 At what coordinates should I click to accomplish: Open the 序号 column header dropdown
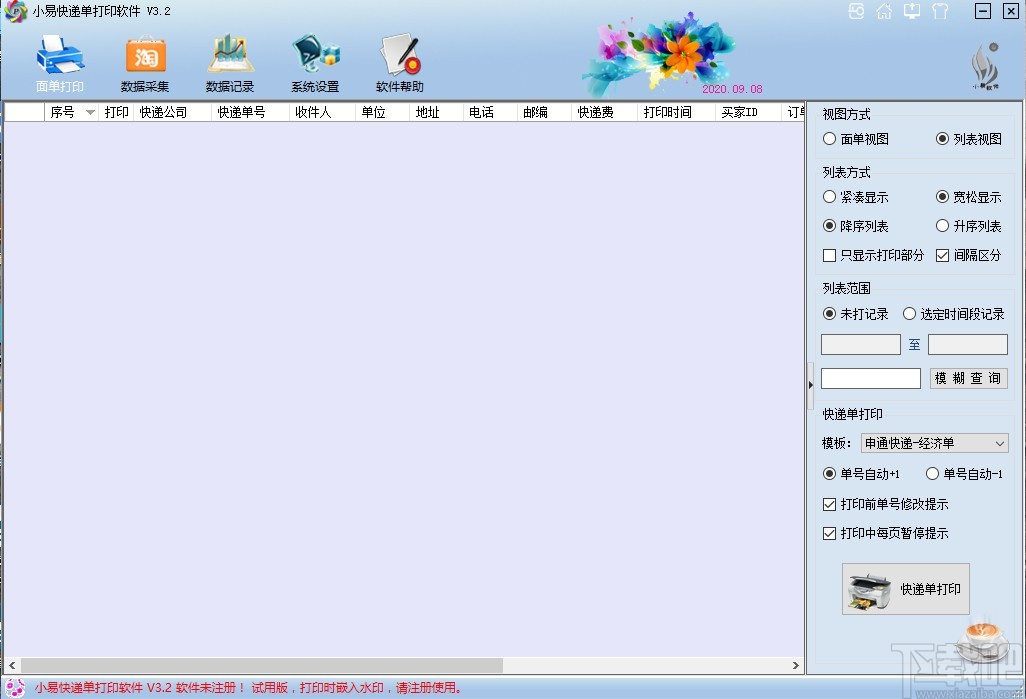click(88, 112)
